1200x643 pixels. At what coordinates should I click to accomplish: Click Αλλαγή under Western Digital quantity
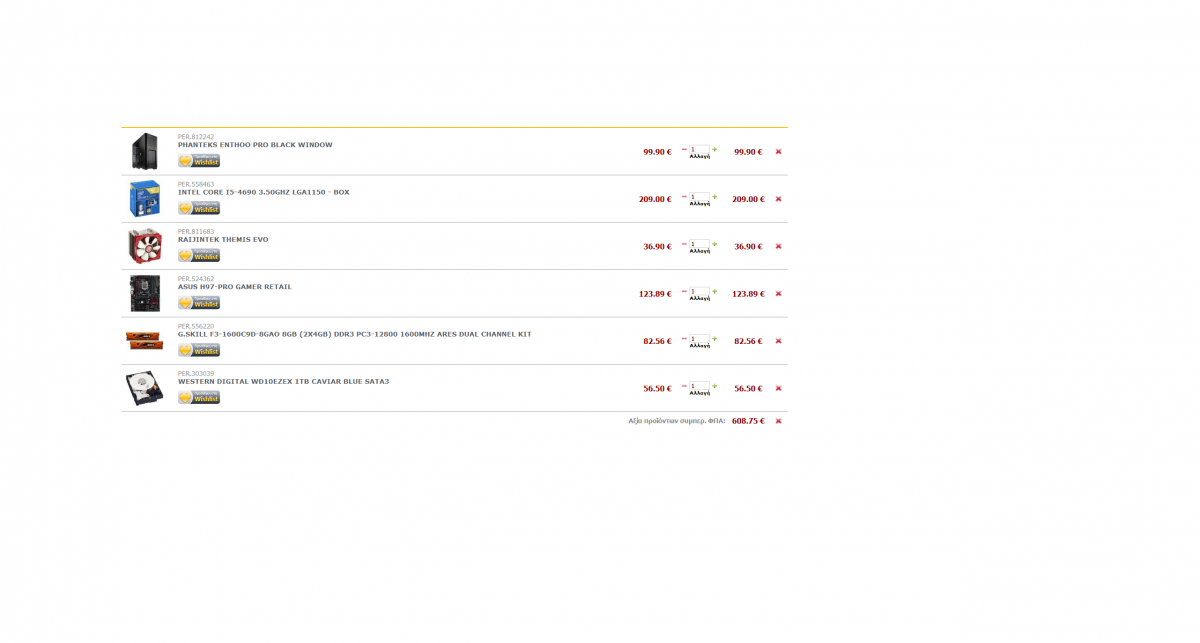[x=700, y=393]
